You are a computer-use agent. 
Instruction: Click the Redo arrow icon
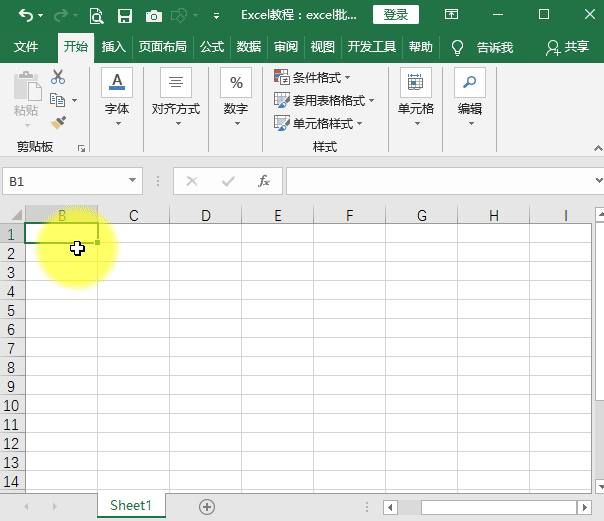61,15
